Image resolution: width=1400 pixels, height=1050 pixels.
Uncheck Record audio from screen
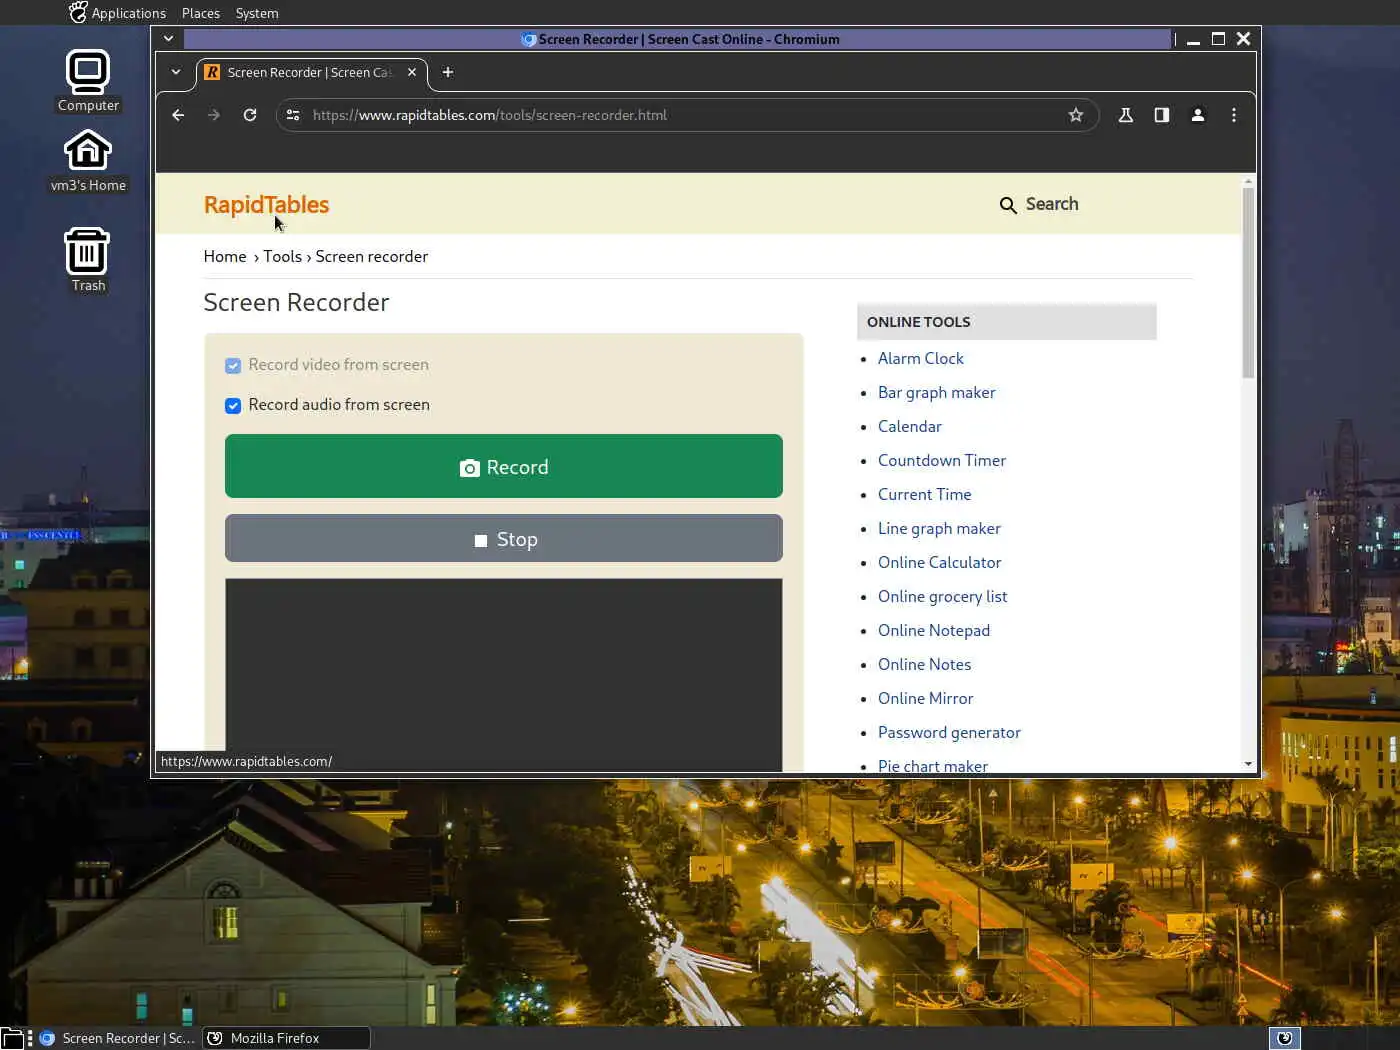[x=233, y=406]
